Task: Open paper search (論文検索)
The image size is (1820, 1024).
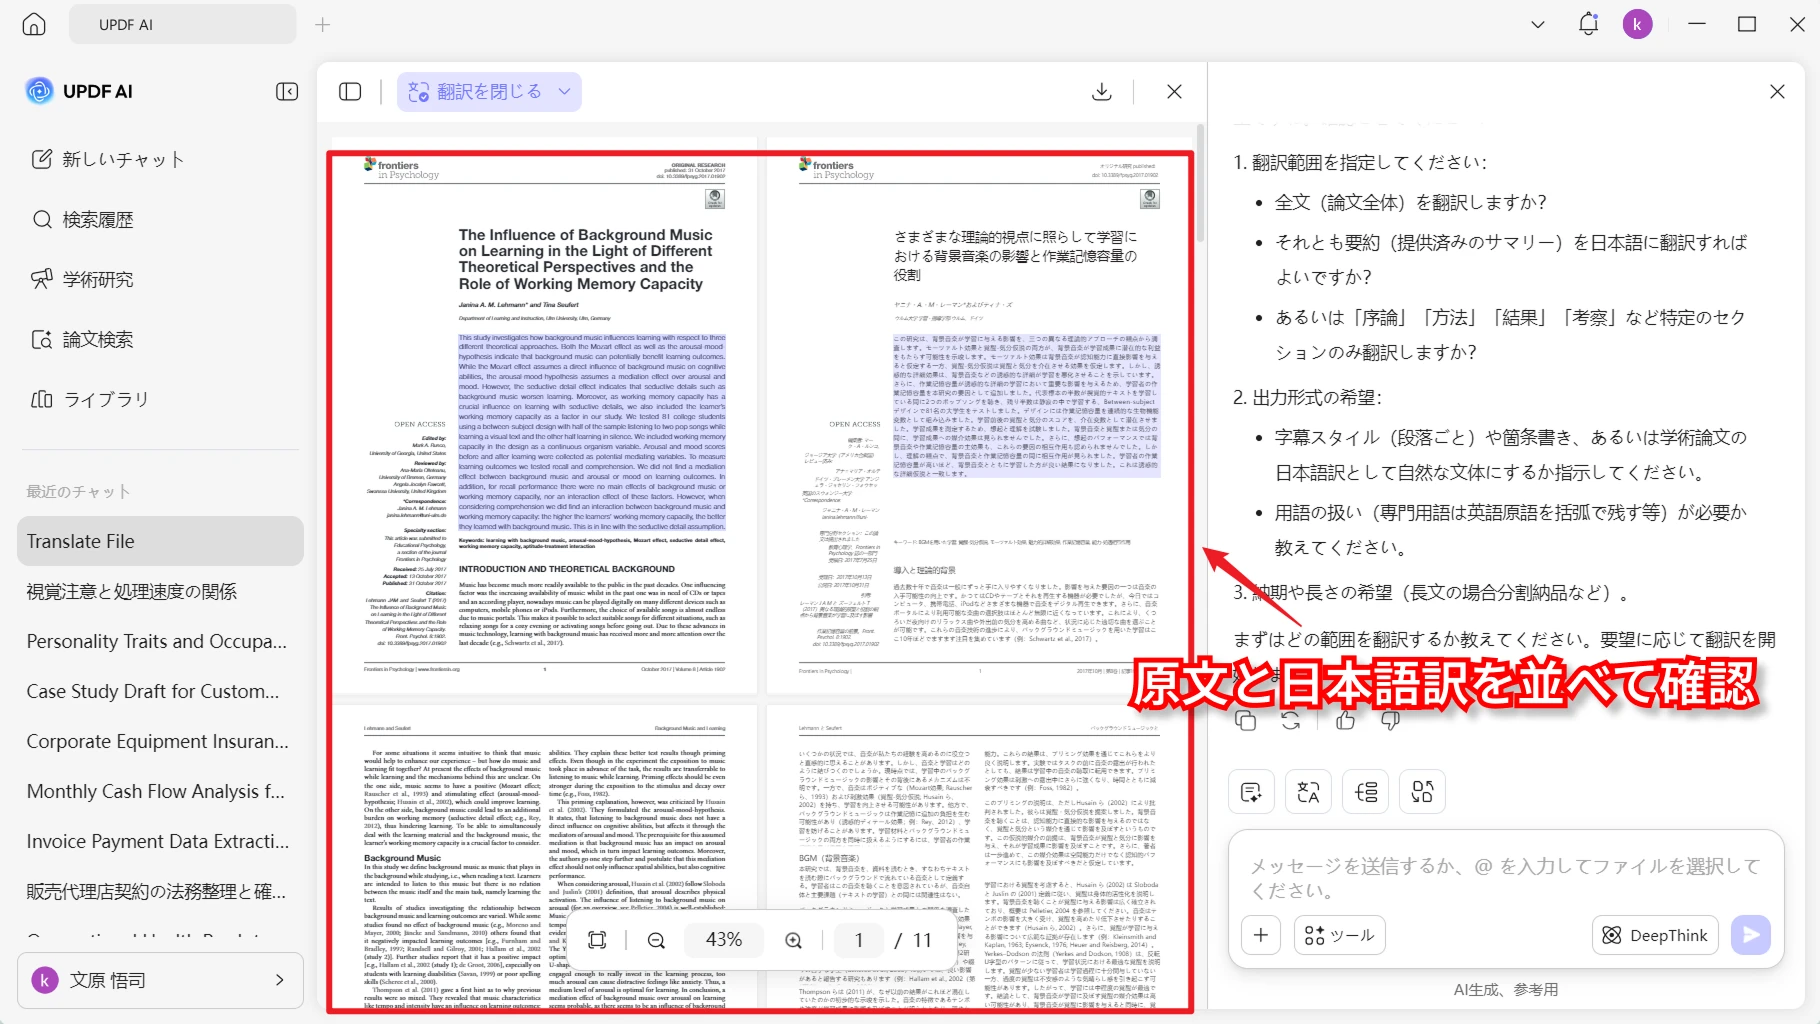Action: [x=82, y=339]
